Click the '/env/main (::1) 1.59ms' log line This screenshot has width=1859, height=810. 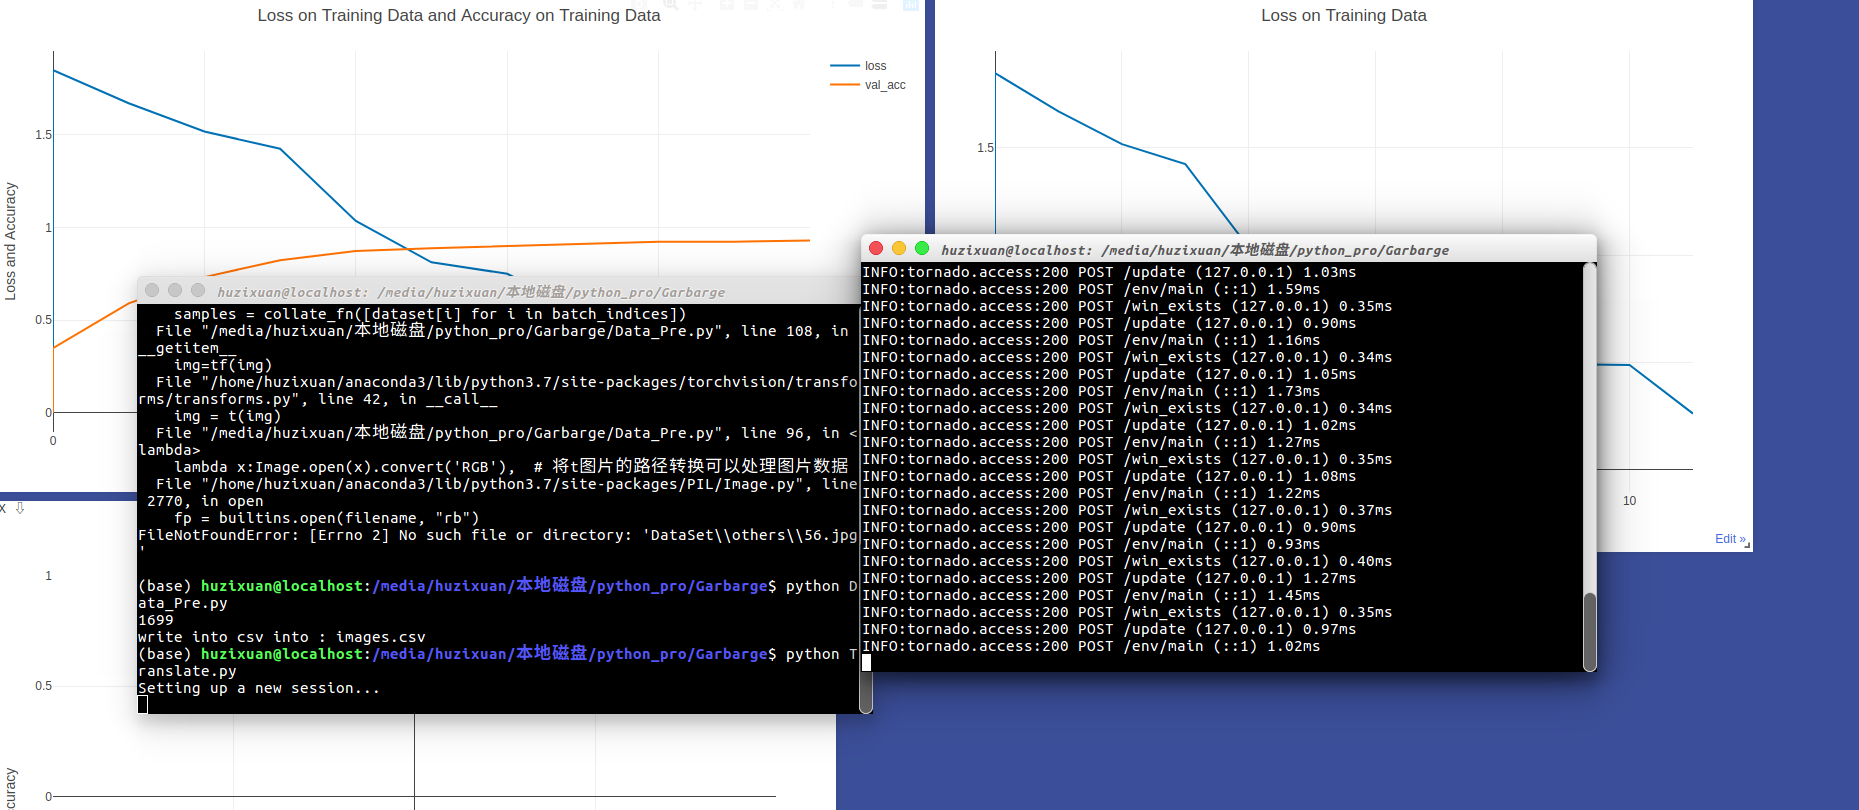(x=1091, y=289)
